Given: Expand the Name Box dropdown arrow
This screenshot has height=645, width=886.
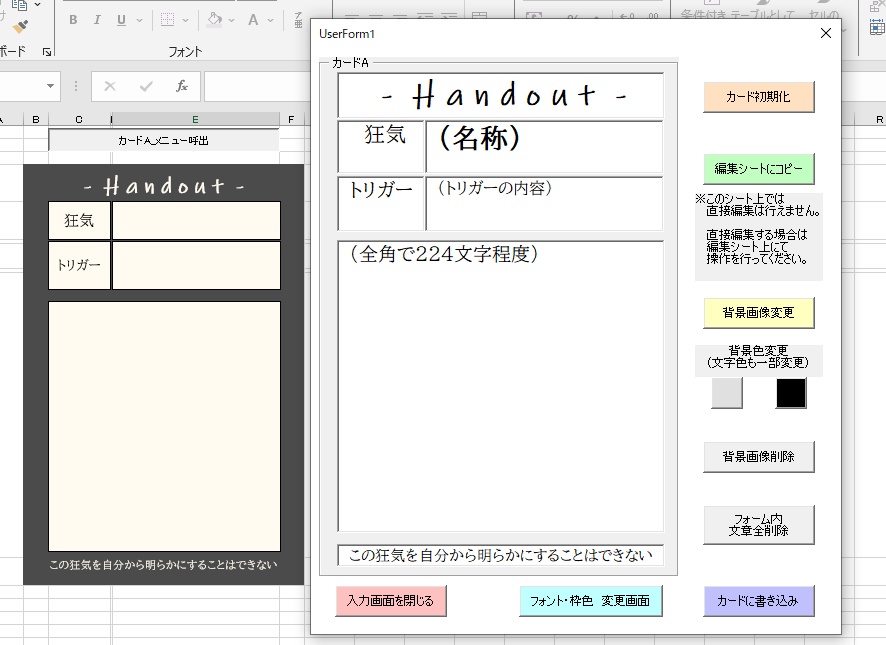Looking at the screenshot, I should pos(50,86).
